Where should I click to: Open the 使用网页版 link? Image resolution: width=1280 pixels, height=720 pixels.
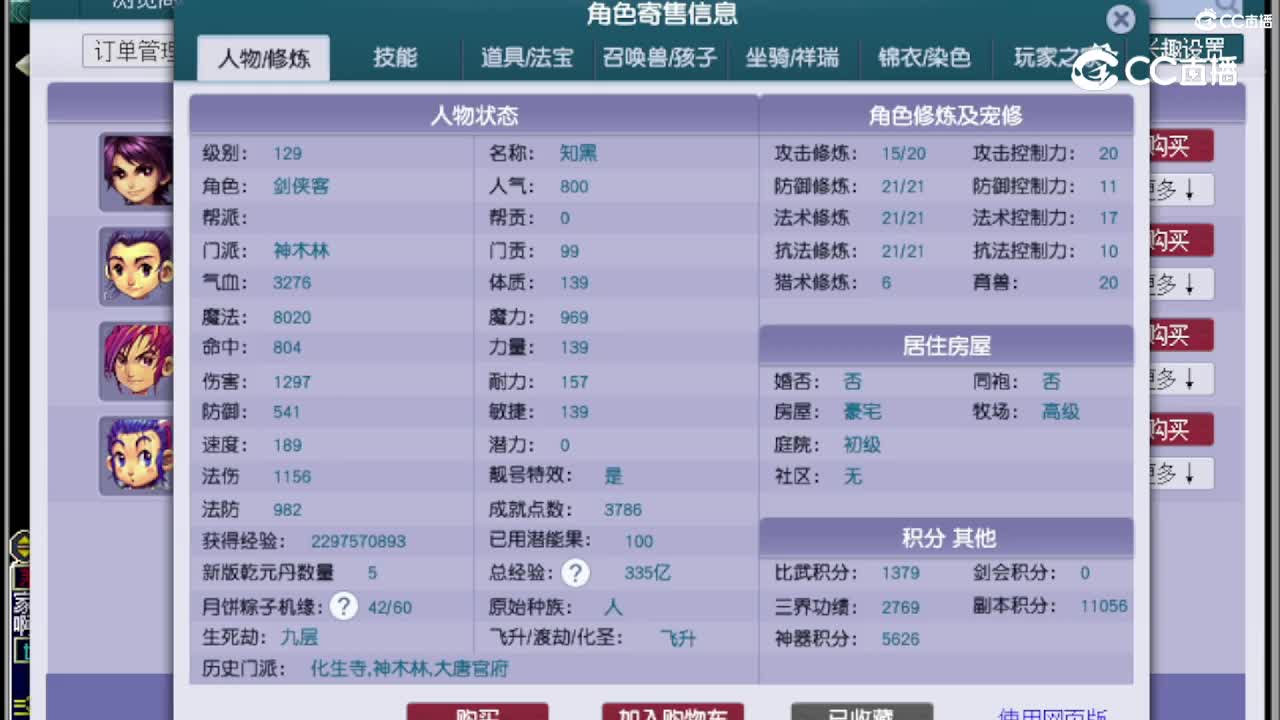1052,712
